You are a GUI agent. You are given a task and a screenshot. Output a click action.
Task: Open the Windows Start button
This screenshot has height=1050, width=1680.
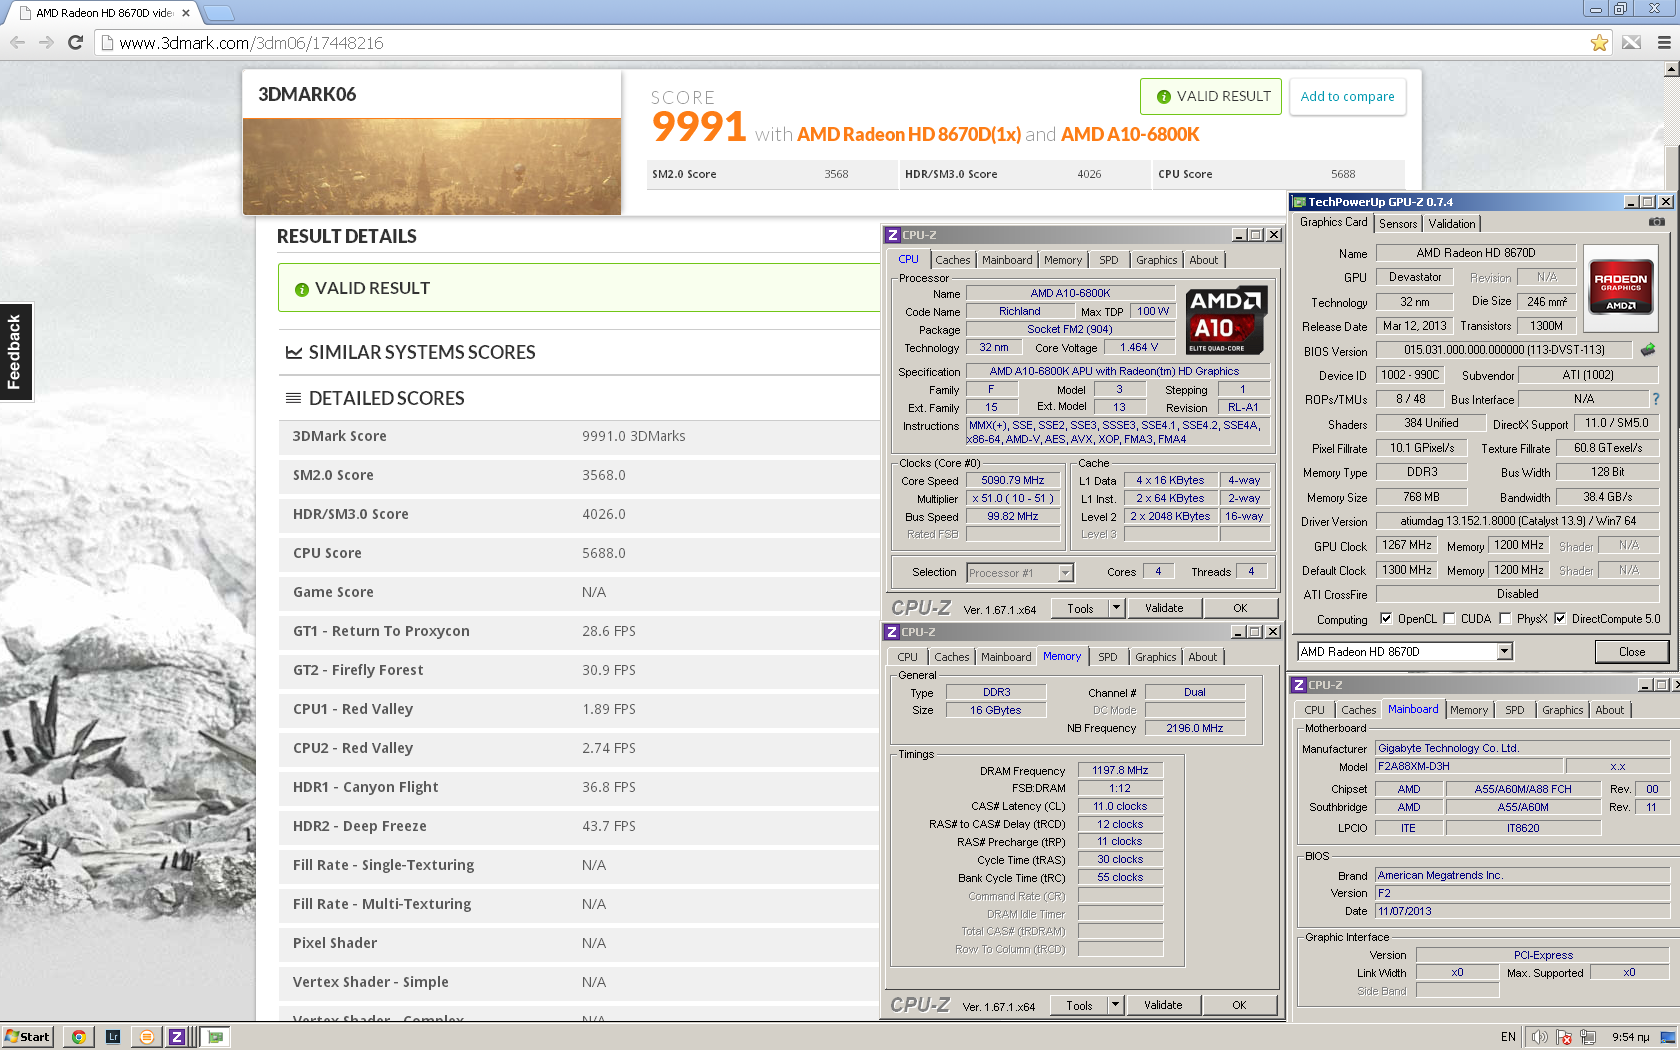(x=28, y=1037)
